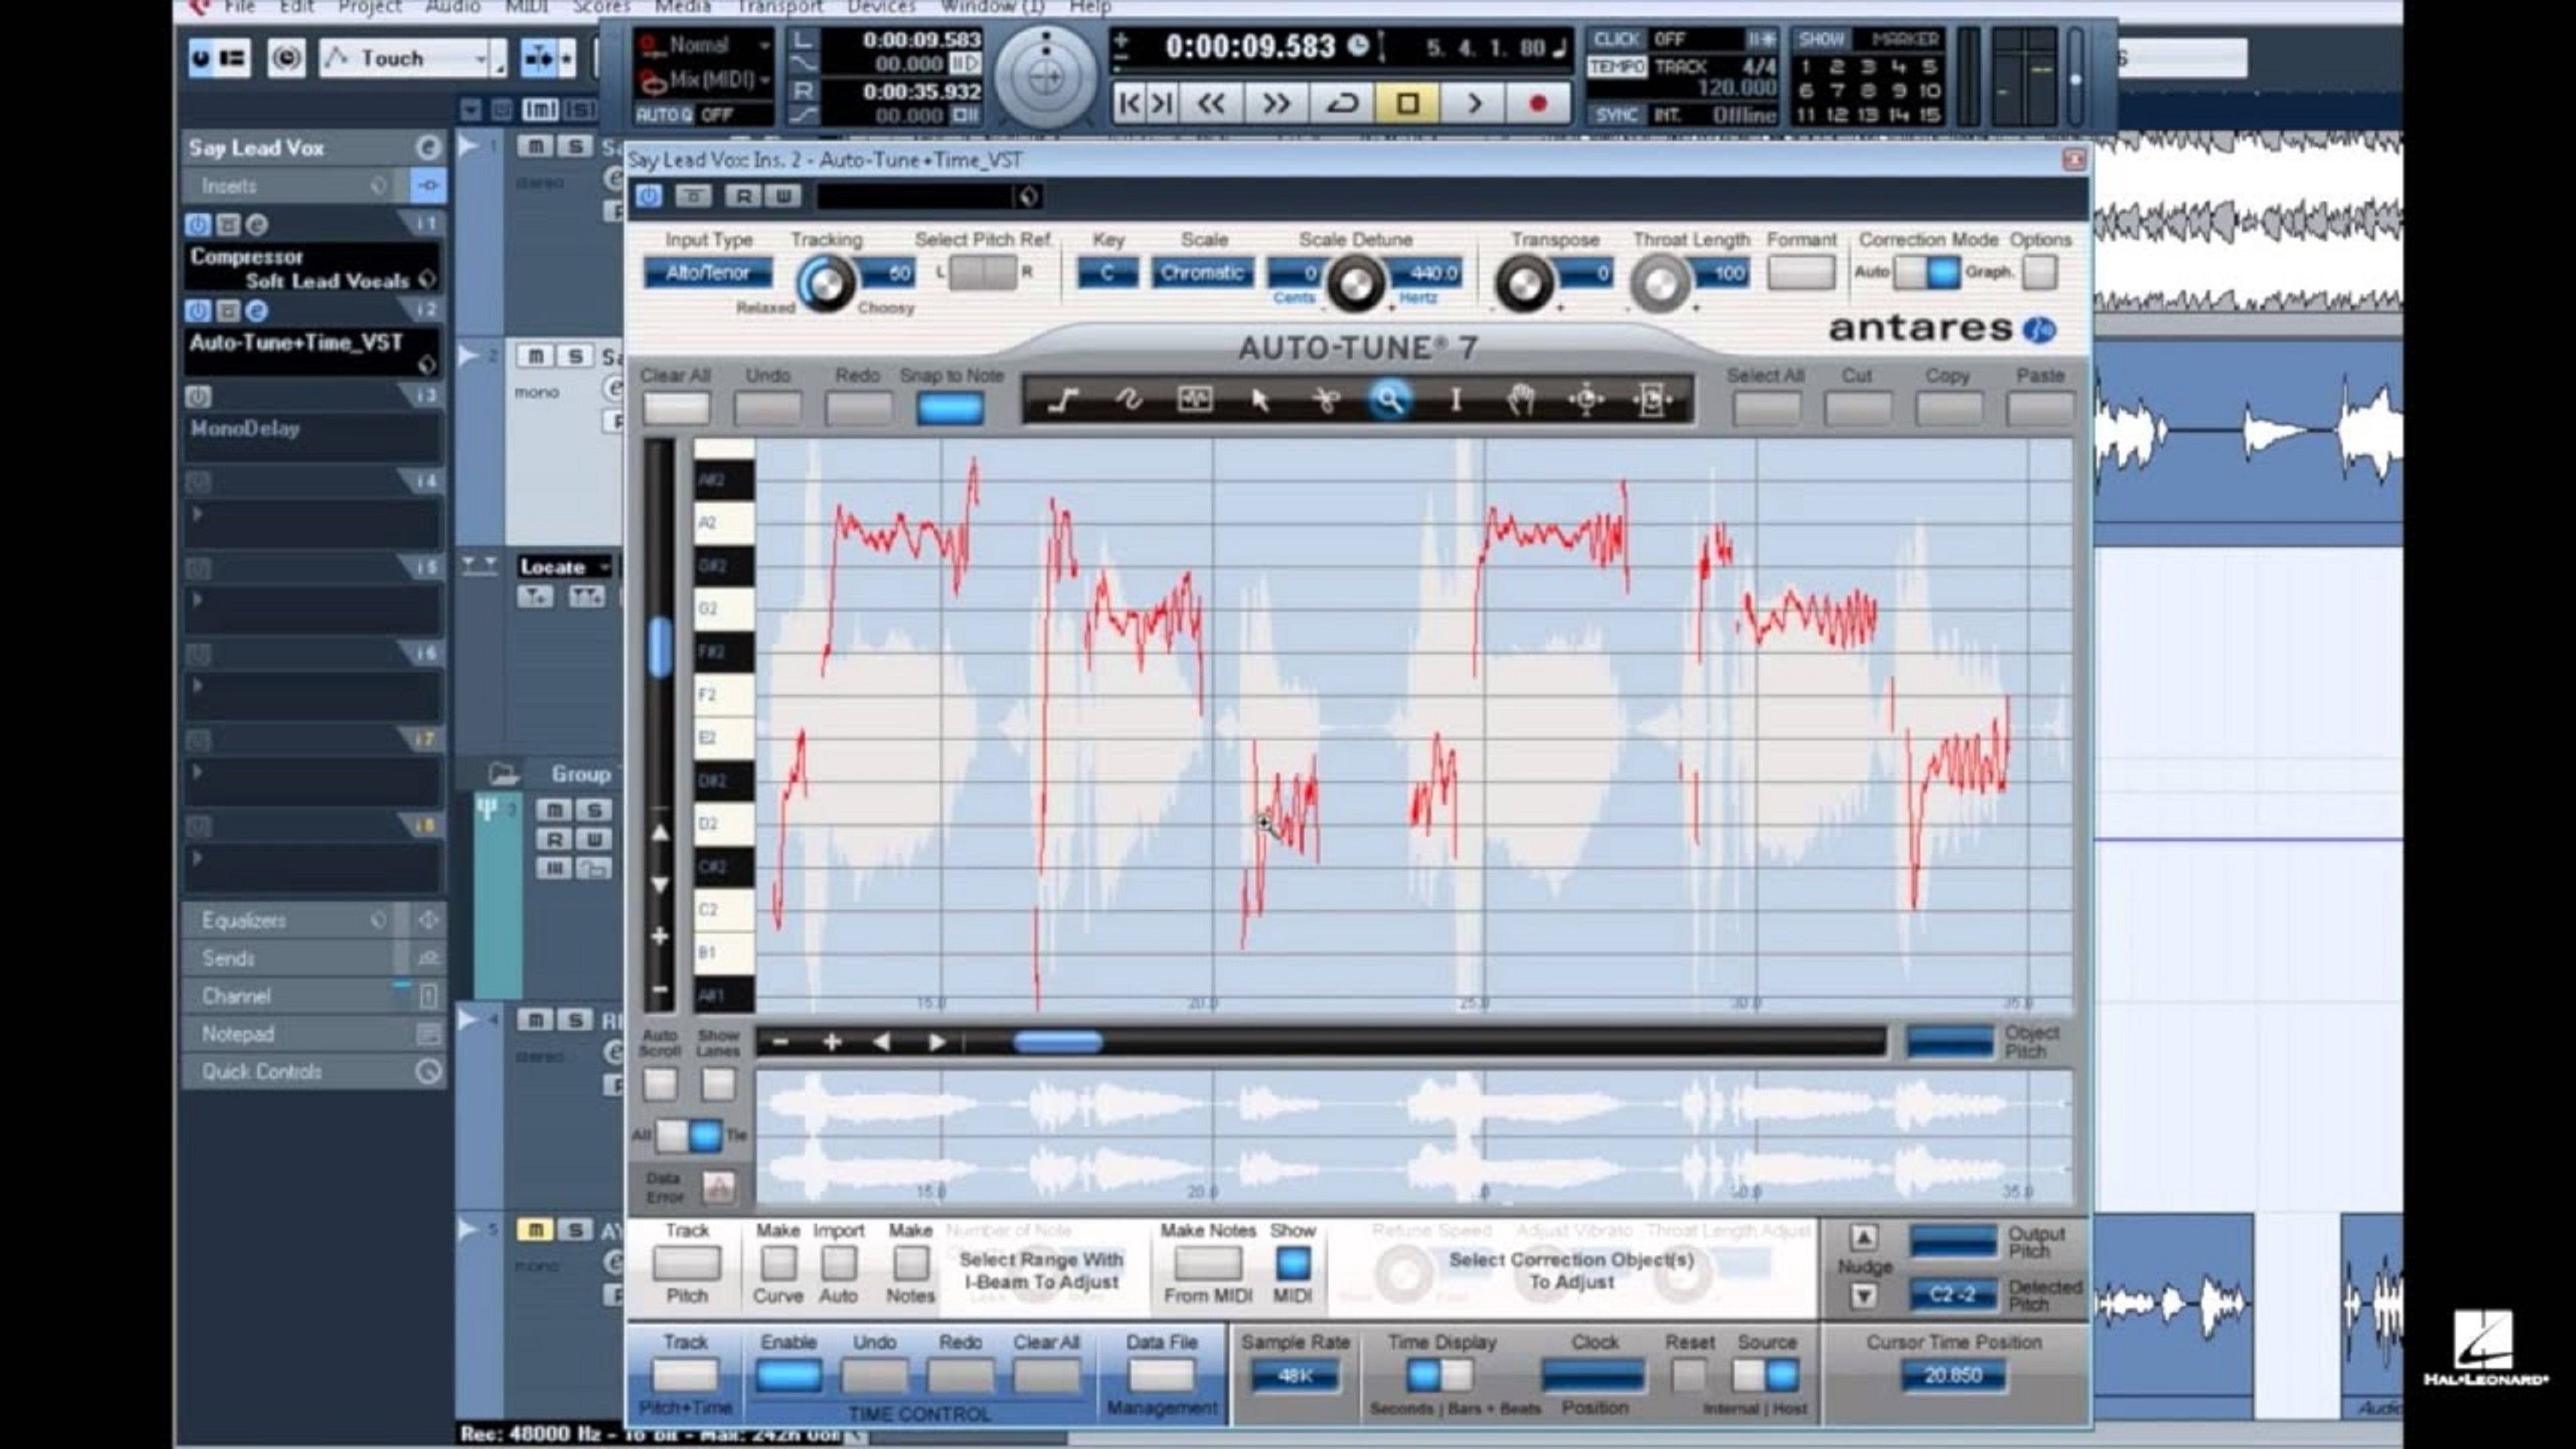Screen dimensions: 2576x1449
Task: Select the Note tool icon
Action: (x=1194, y=401)
